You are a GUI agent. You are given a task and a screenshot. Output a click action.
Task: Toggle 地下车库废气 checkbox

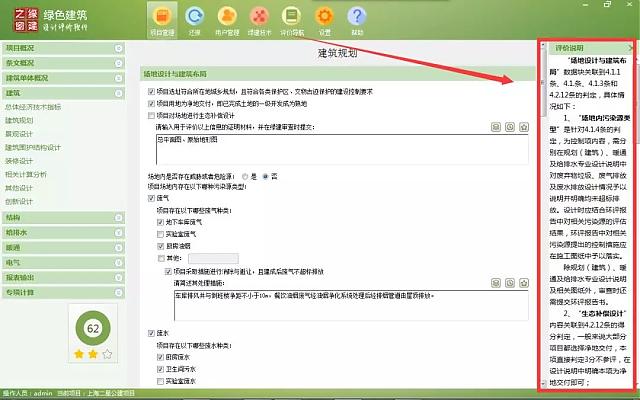[160, 222]
